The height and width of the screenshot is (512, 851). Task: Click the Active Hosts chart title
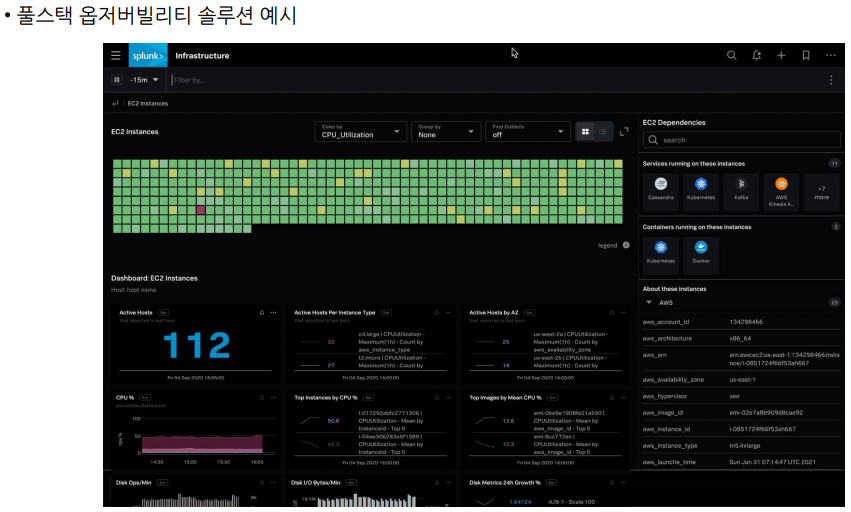[136, 313]
